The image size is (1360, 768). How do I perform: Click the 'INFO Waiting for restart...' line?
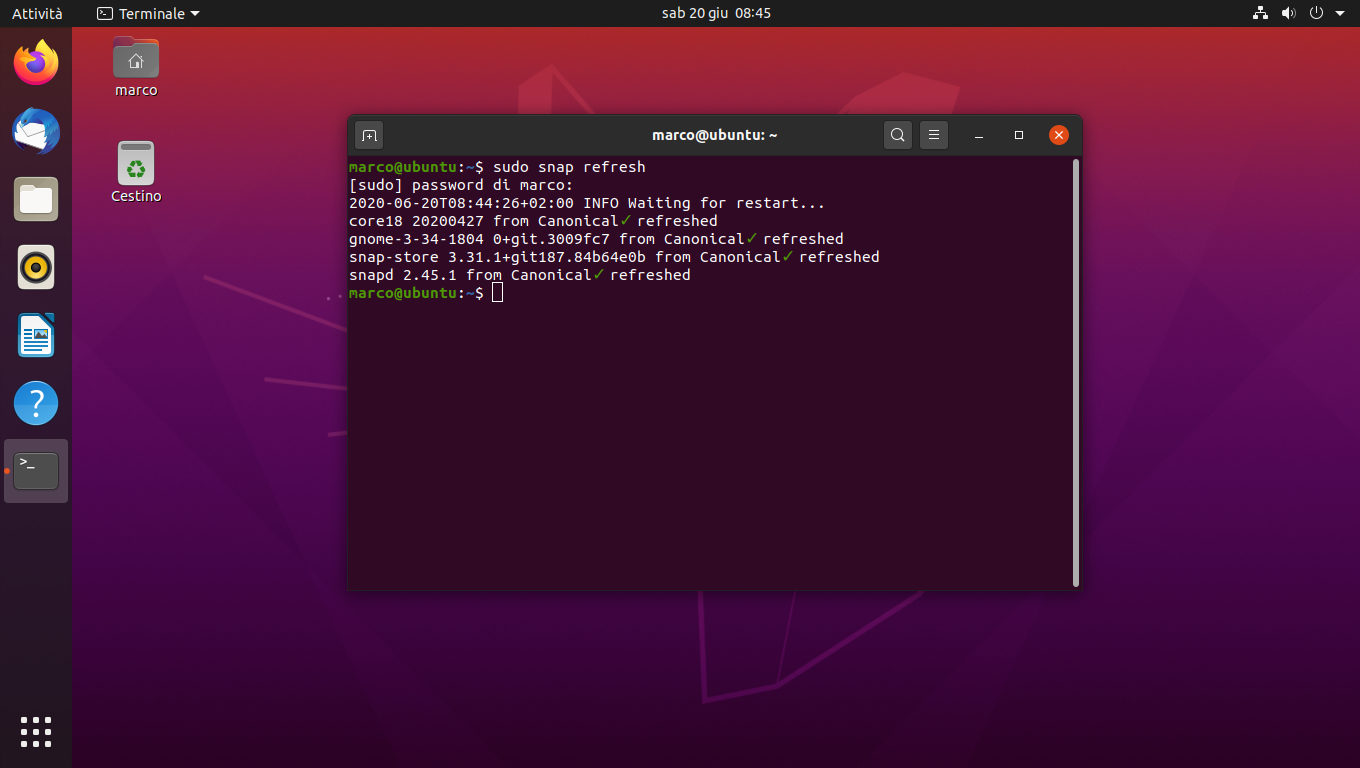click(587, 203)
